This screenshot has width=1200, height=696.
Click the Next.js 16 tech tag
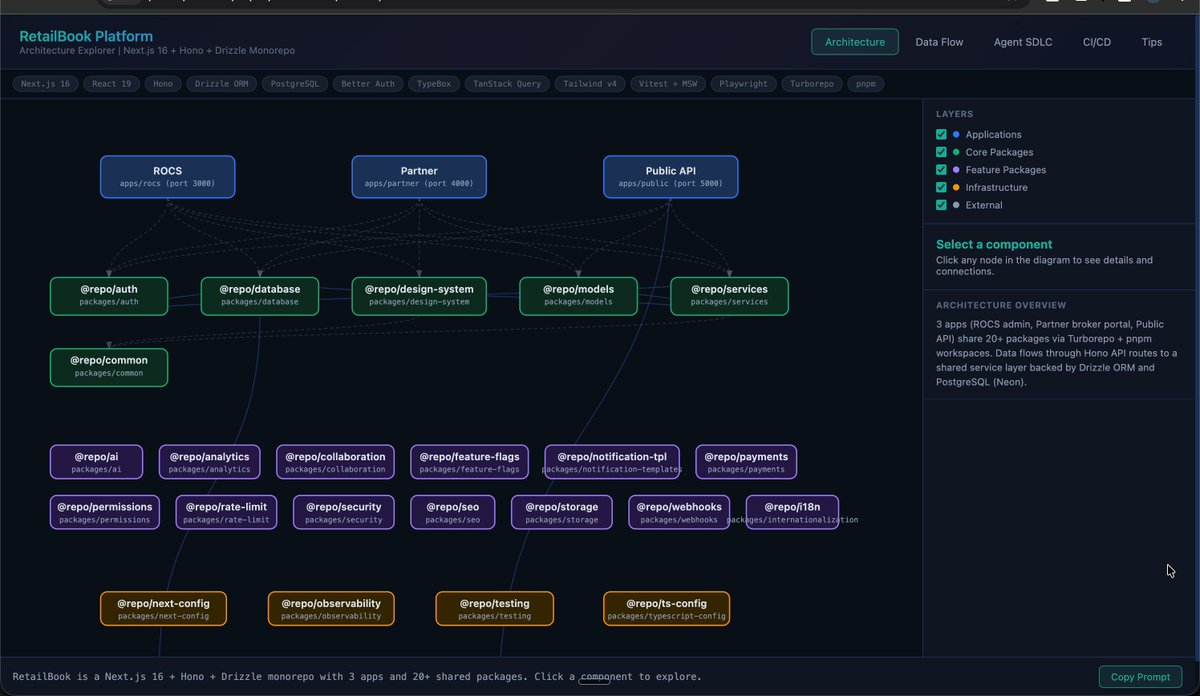(46, 84)
